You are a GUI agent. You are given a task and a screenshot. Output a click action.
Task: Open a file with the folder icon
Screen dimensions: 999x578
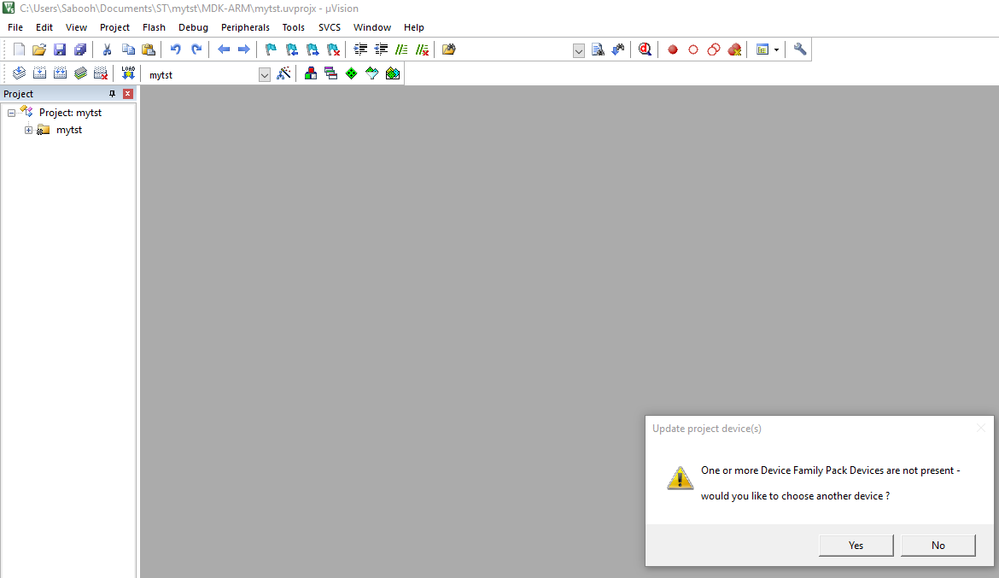40,50
